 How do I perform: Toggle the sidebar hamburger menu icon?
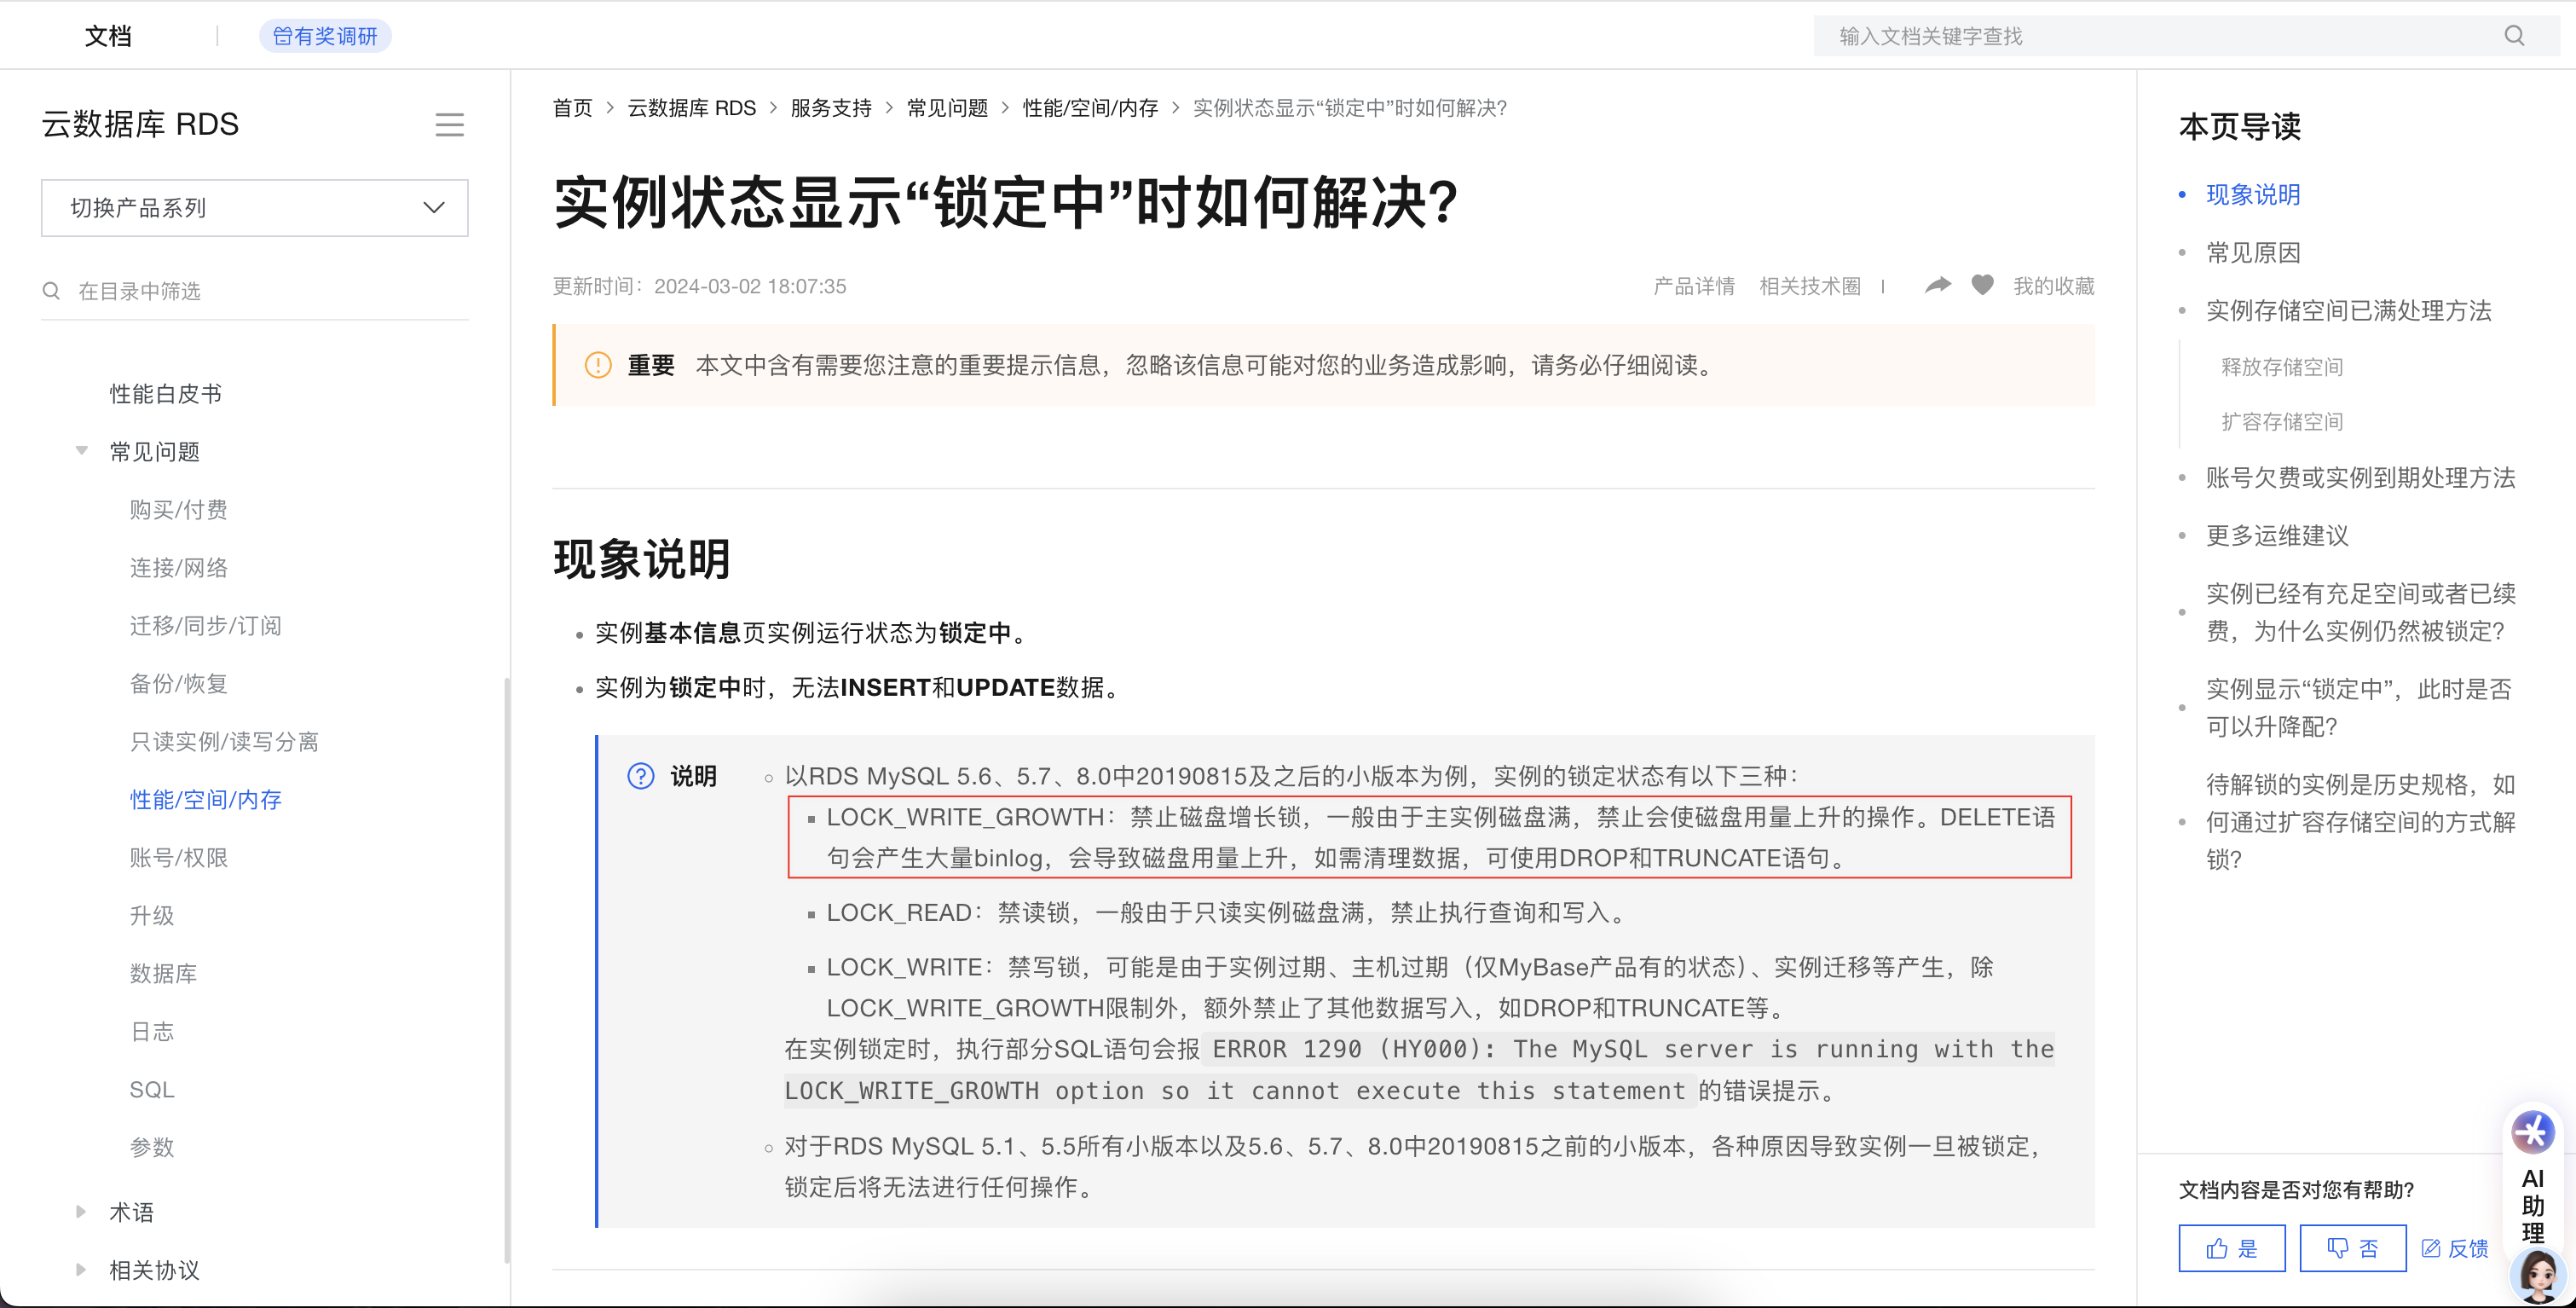tap(449, 125)
